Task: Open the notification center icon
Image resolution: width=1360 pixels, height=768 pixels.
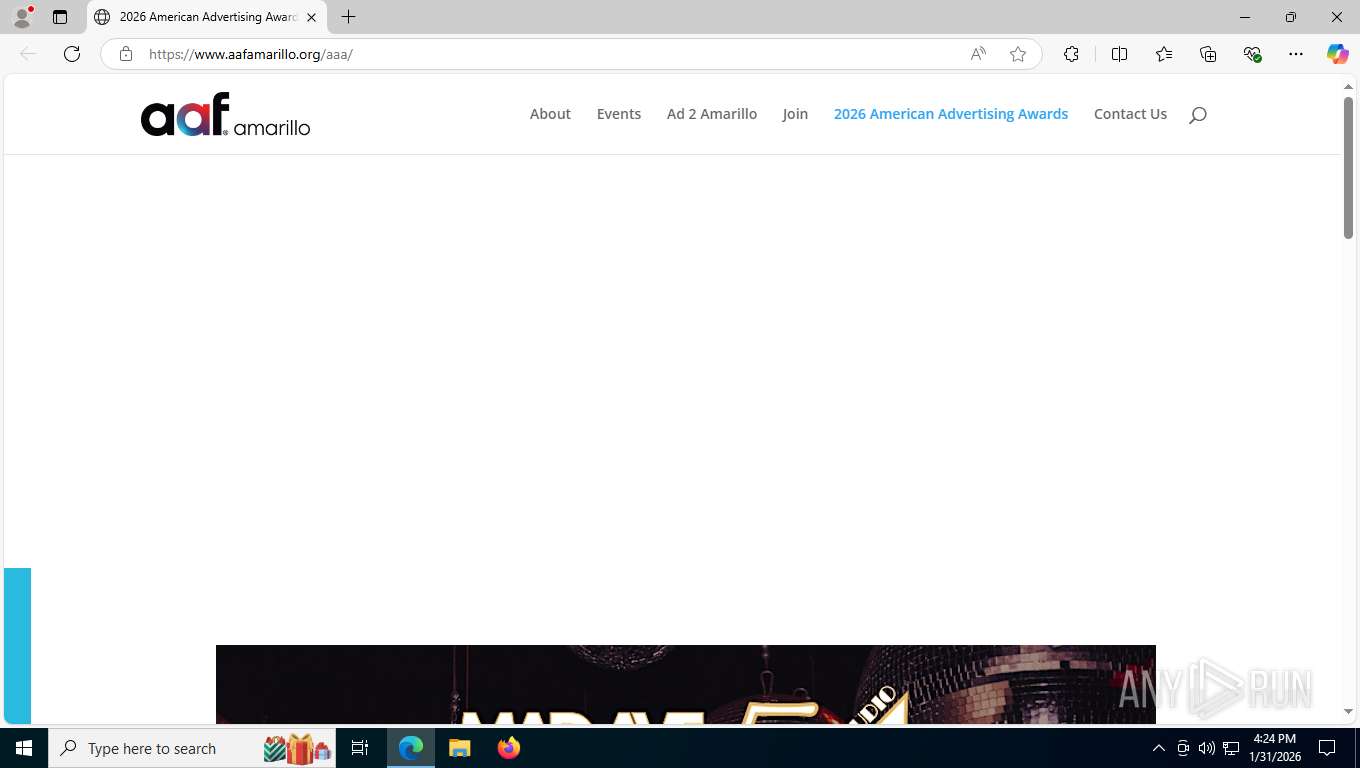Action: 1327,748
